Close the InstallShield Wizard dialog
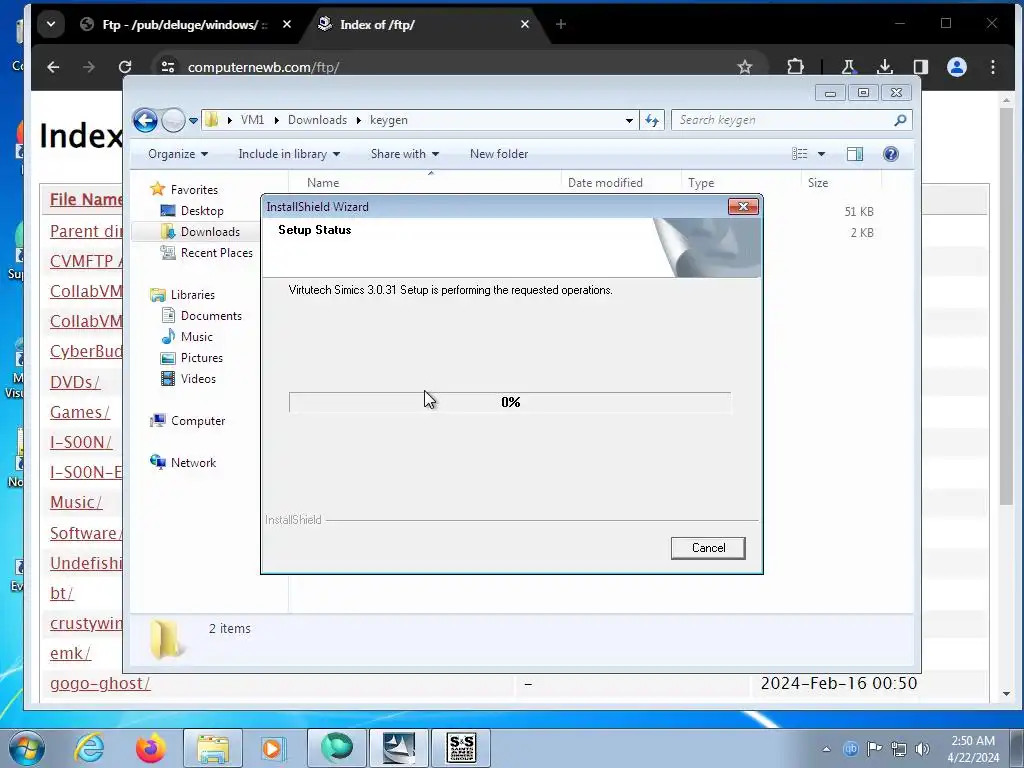1024x768 pixels. point(743,206)
